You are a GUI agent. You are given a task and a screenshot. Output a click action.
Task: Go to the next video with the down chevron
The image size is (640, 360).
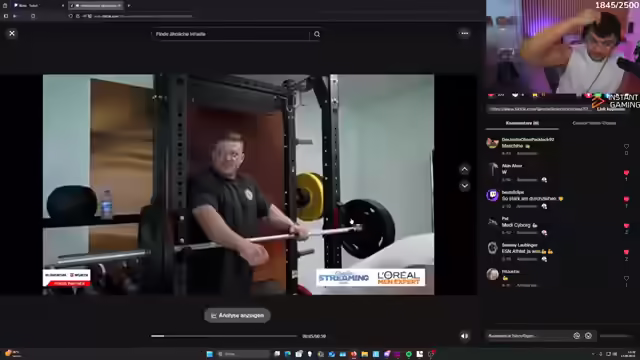(x=464, y=186)
